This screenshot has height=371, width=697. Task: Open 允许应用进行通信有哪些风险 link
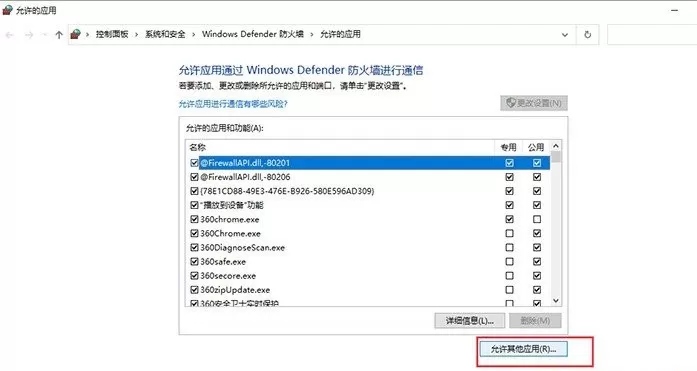coord(233,104)
